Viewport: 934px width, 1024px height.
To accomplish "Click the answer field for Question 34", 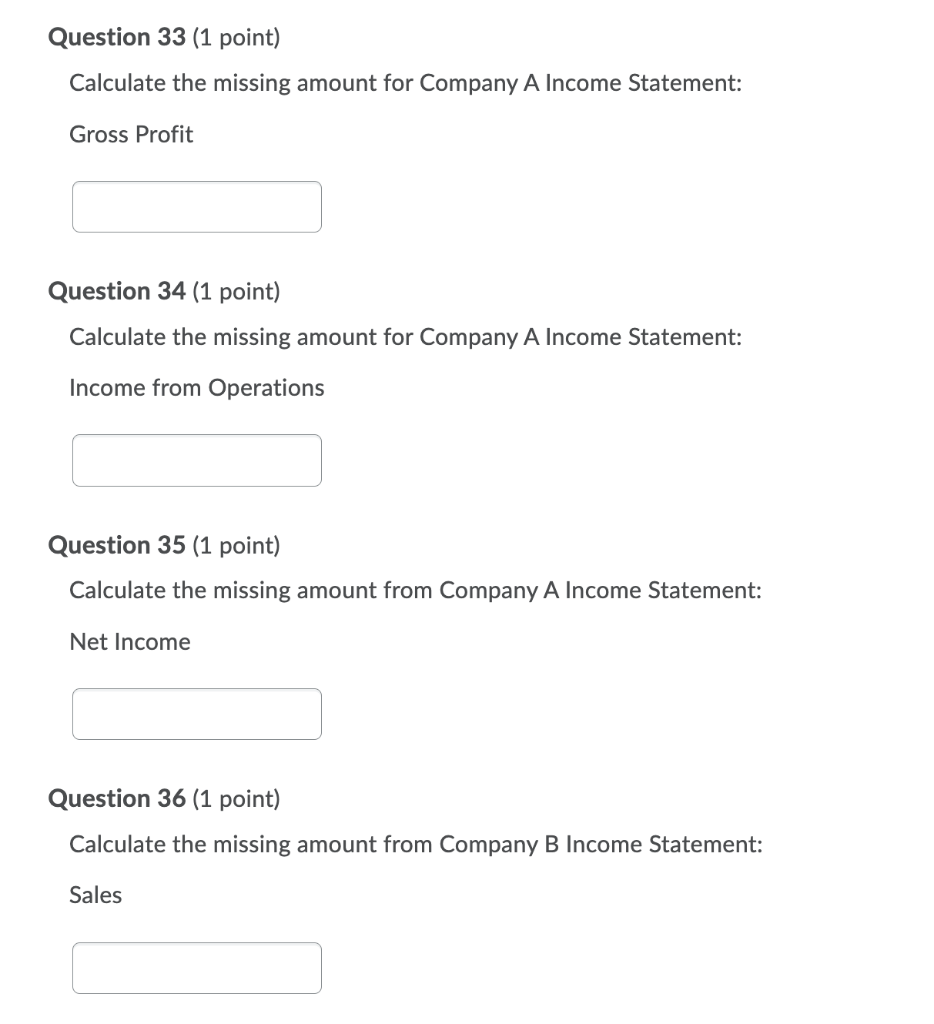I will 196,460.
